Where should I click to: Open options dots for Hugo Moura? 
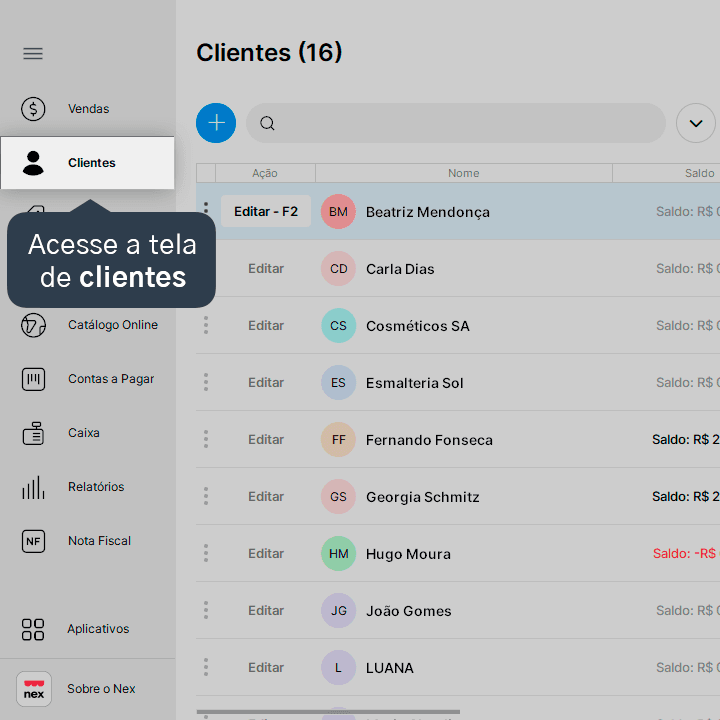pos(206,553)
